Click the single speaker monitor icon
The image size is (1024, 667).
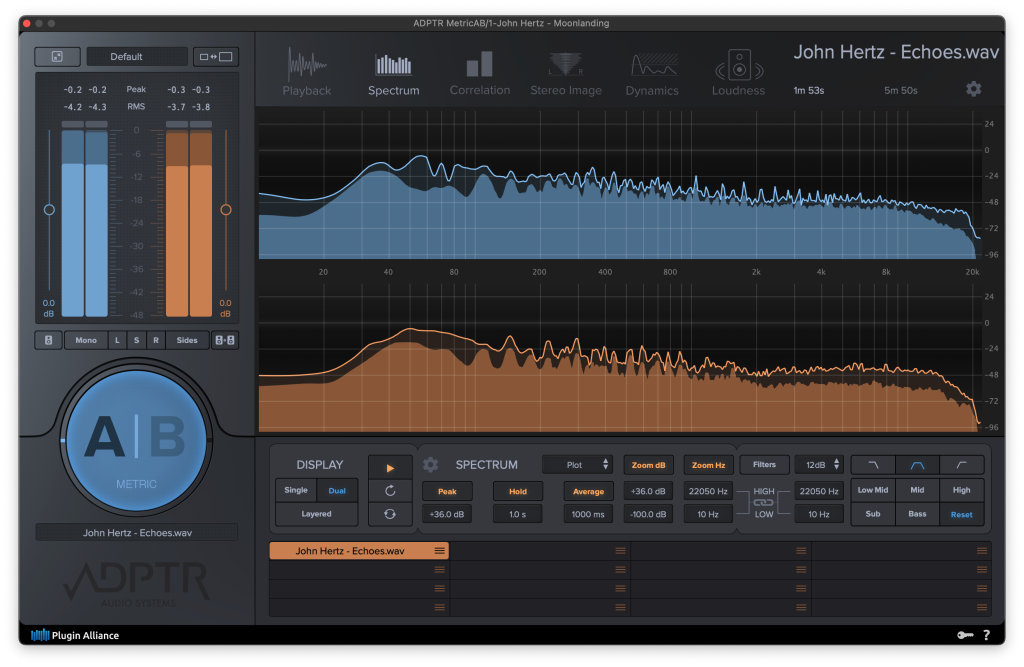click(x=48, y=340)
